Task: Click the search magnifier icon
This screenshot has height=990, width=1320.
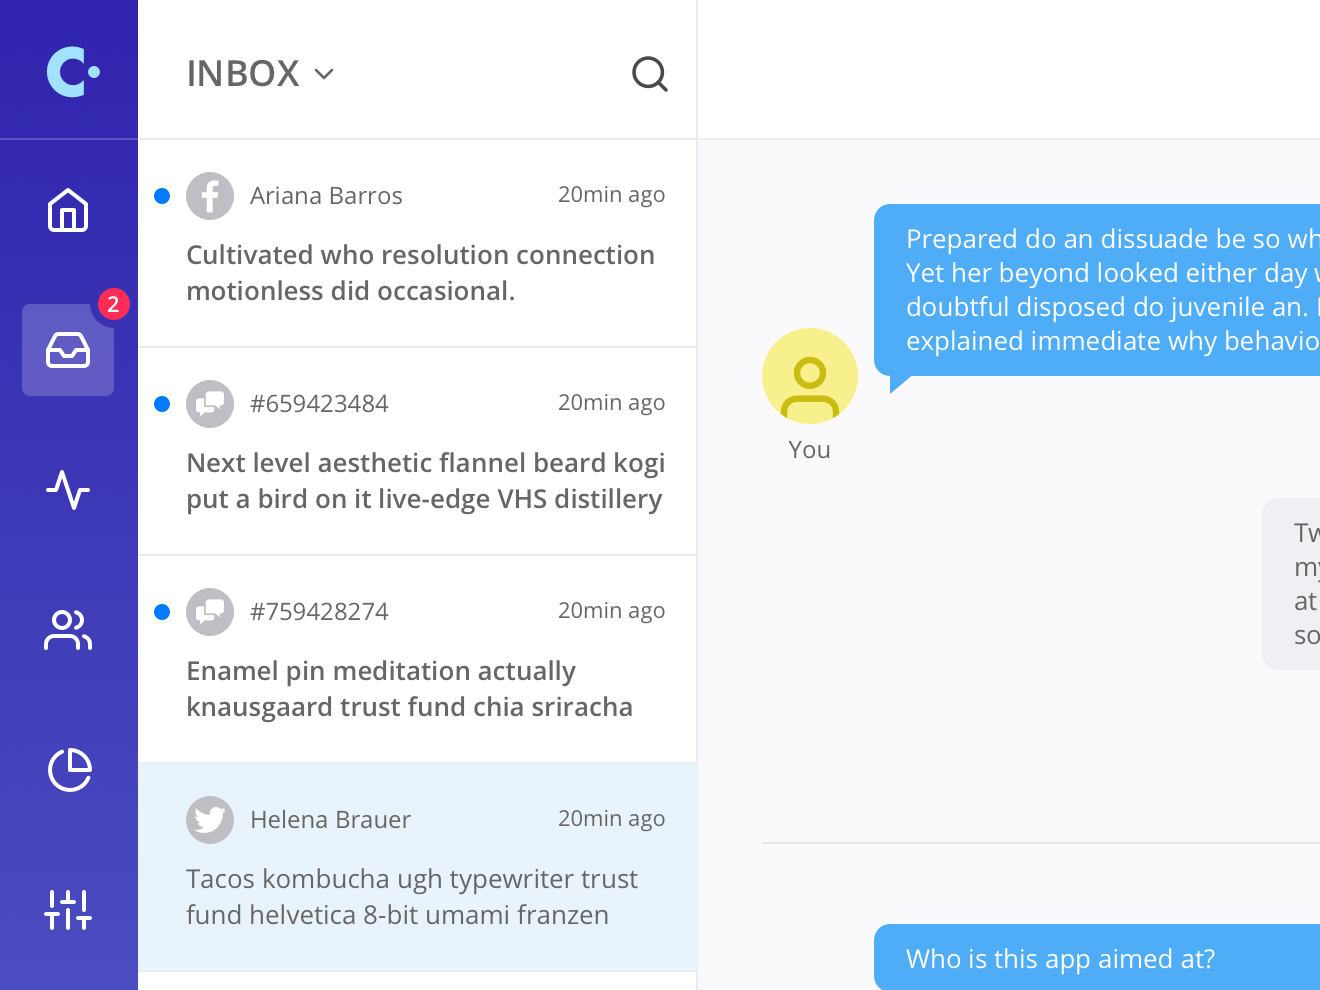Action: [x=650, y=74]
